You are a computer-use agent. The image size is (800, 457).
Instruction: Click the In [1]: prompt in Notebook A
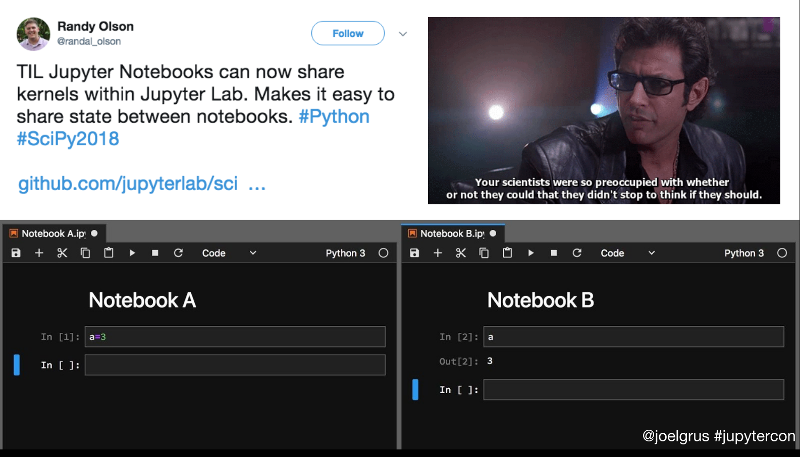tap(60, 337)
